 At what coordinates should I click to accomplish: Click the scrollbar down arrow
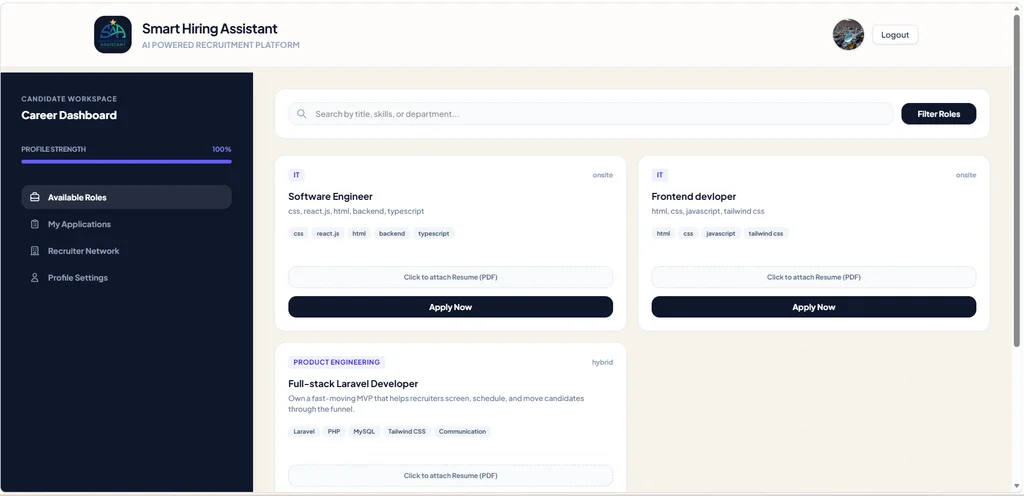[1016, 486]
